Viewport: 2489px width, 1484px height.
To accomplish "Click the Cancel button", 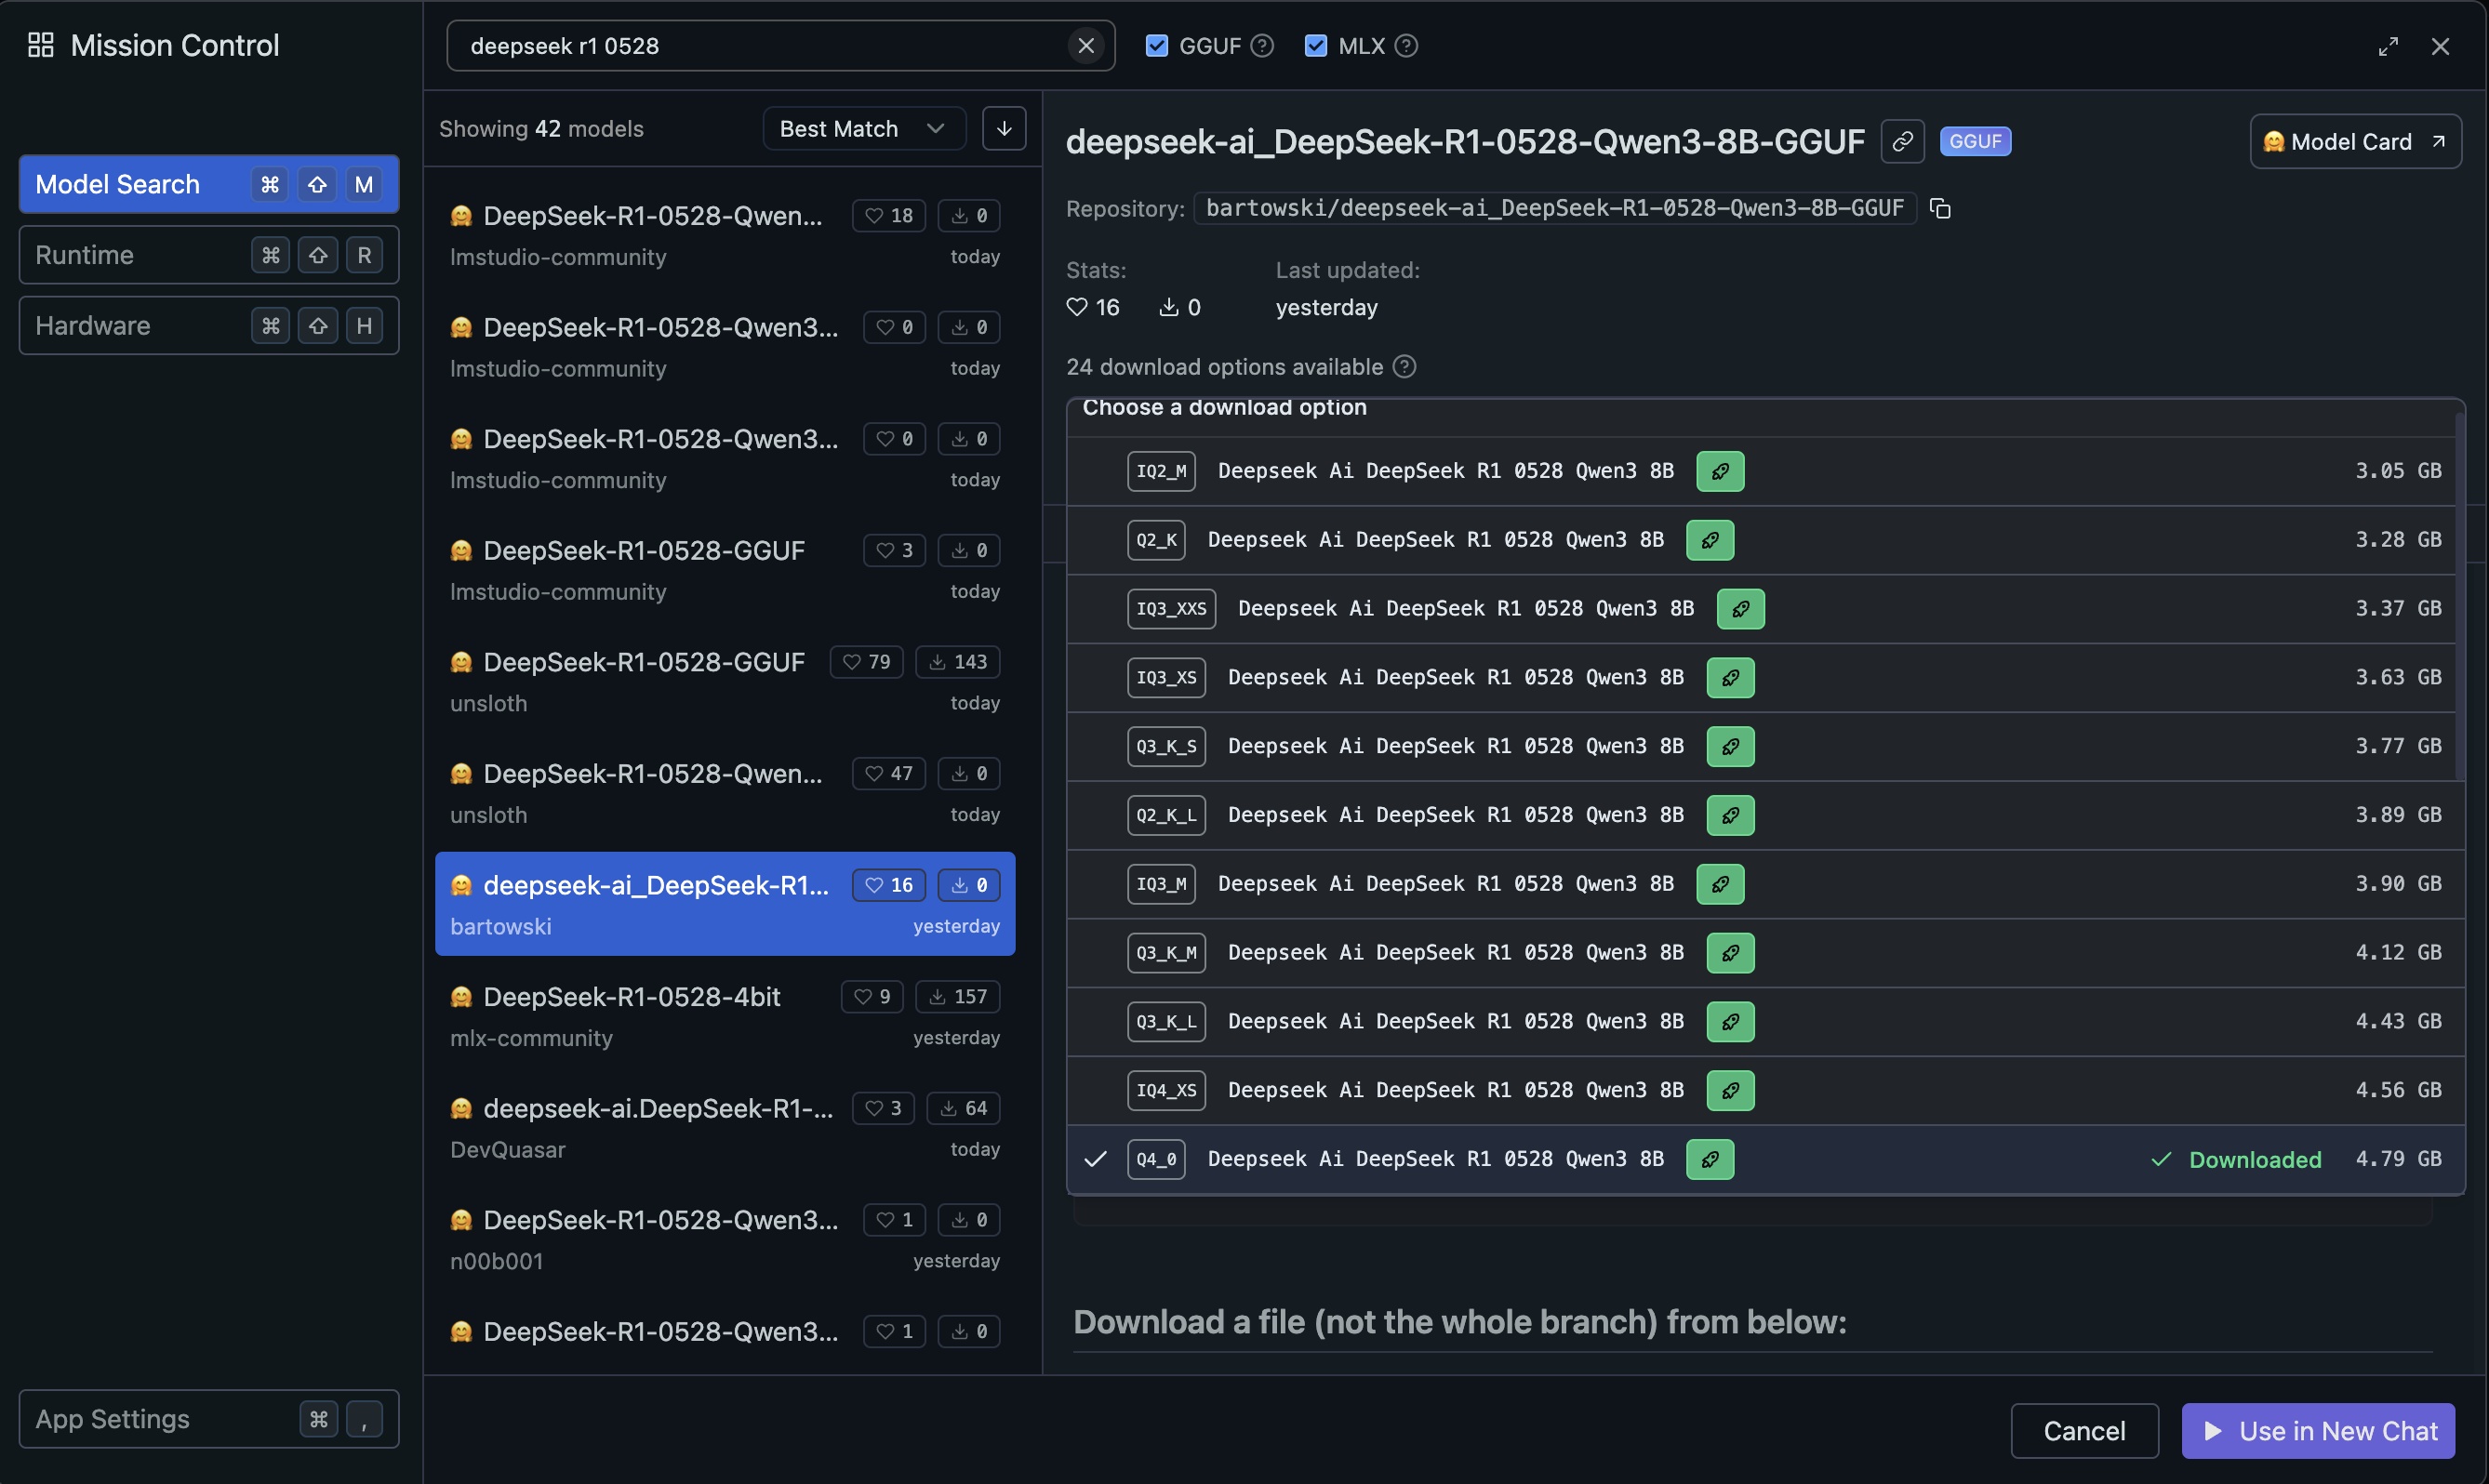I will (x=2084, y=1431).
